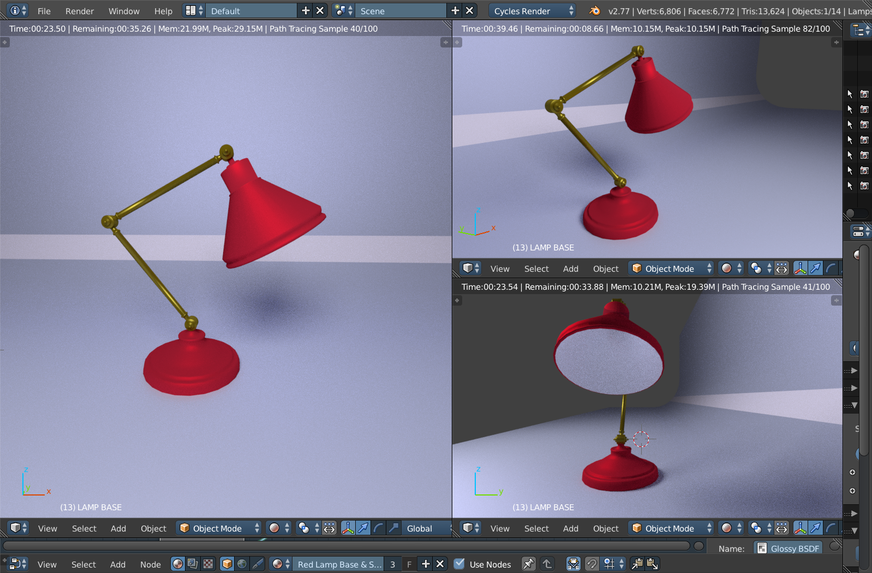
Task: Select the compositing nodes icon in node editor
Action: pyautogui.click(x=193, y=564)
